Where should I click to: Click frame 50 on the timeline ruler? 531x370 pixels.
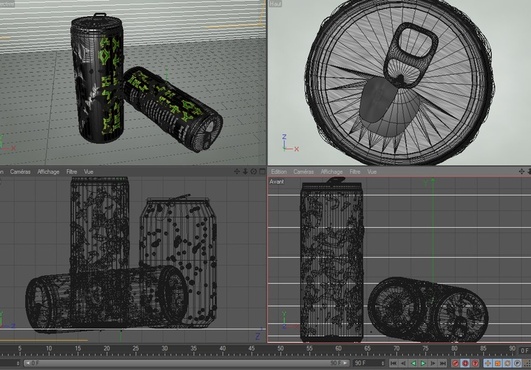[x=280, y=348]
